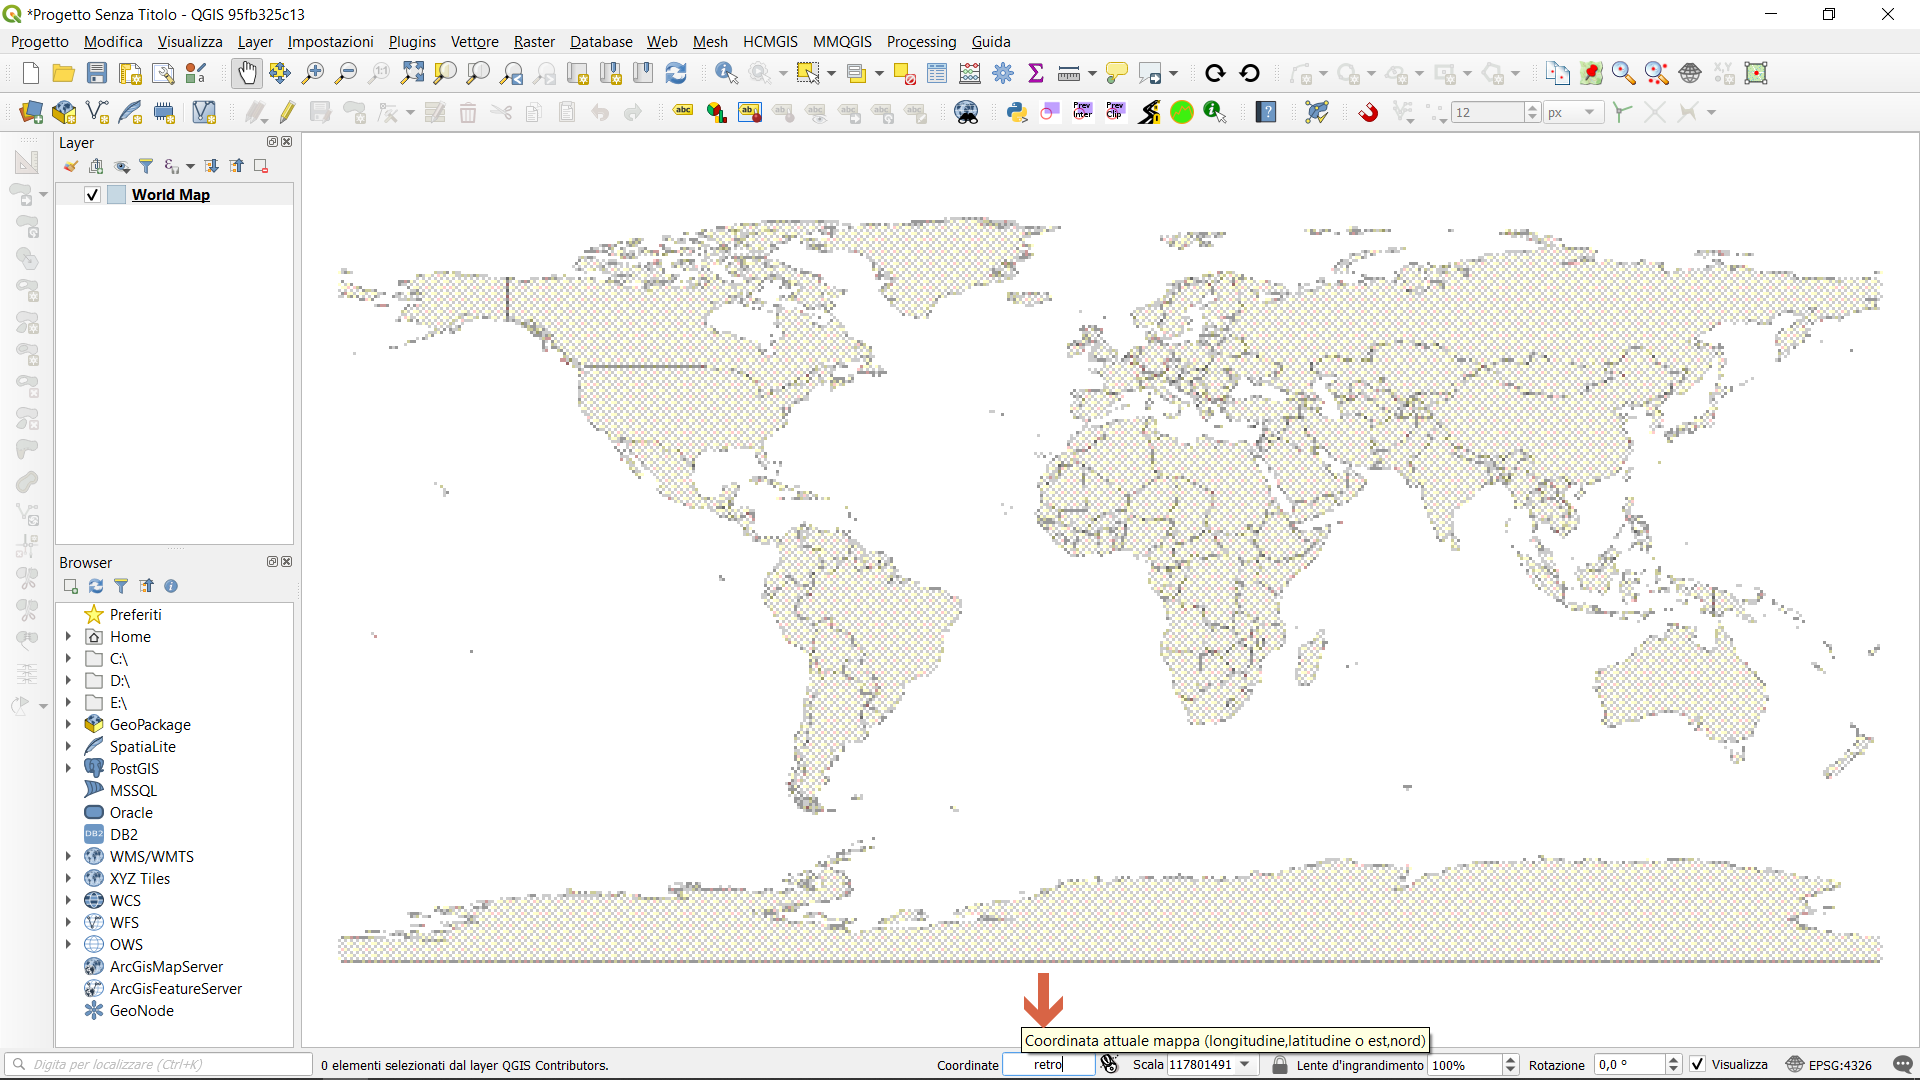This screenshot has width=1920, height=1080.
Task: Open the attribute table icon
Action: click(x=937, y=73)
